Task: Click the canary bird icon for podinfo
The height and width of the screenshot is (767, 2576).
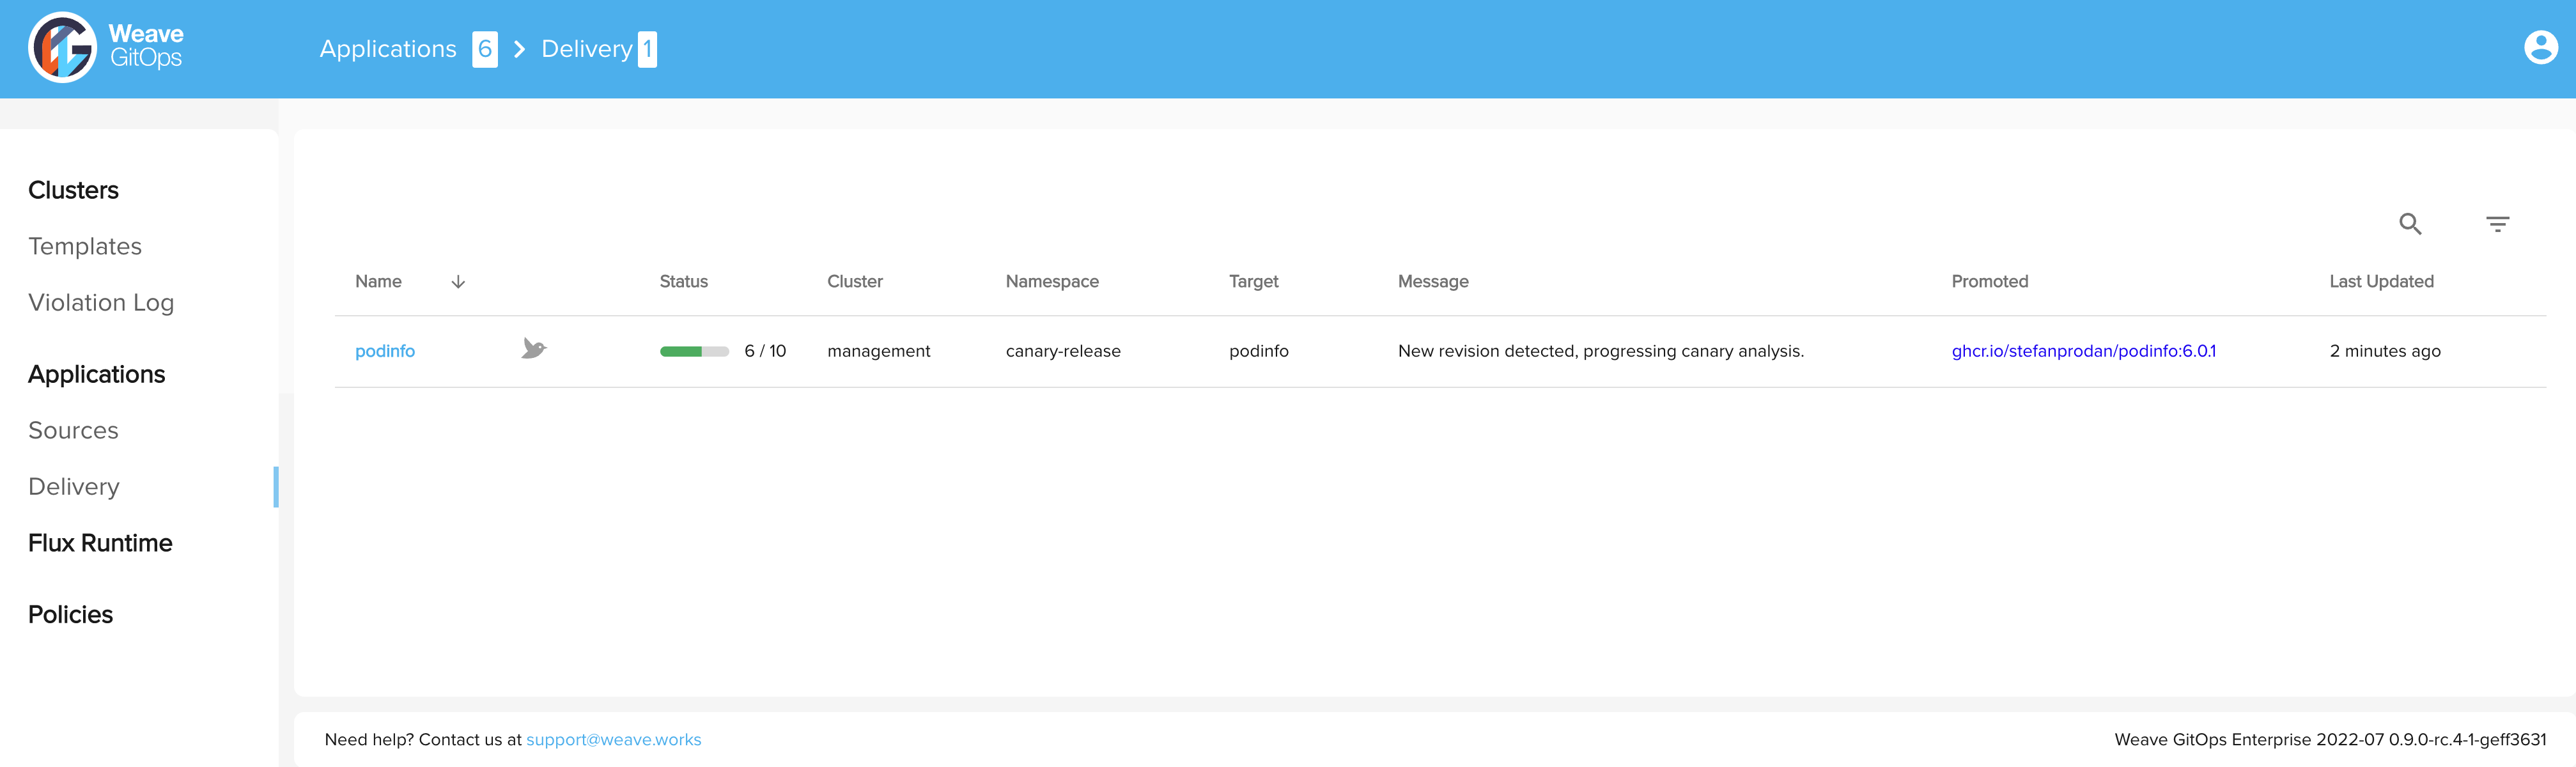Action: pyautogui.click(x=534, y=348)
